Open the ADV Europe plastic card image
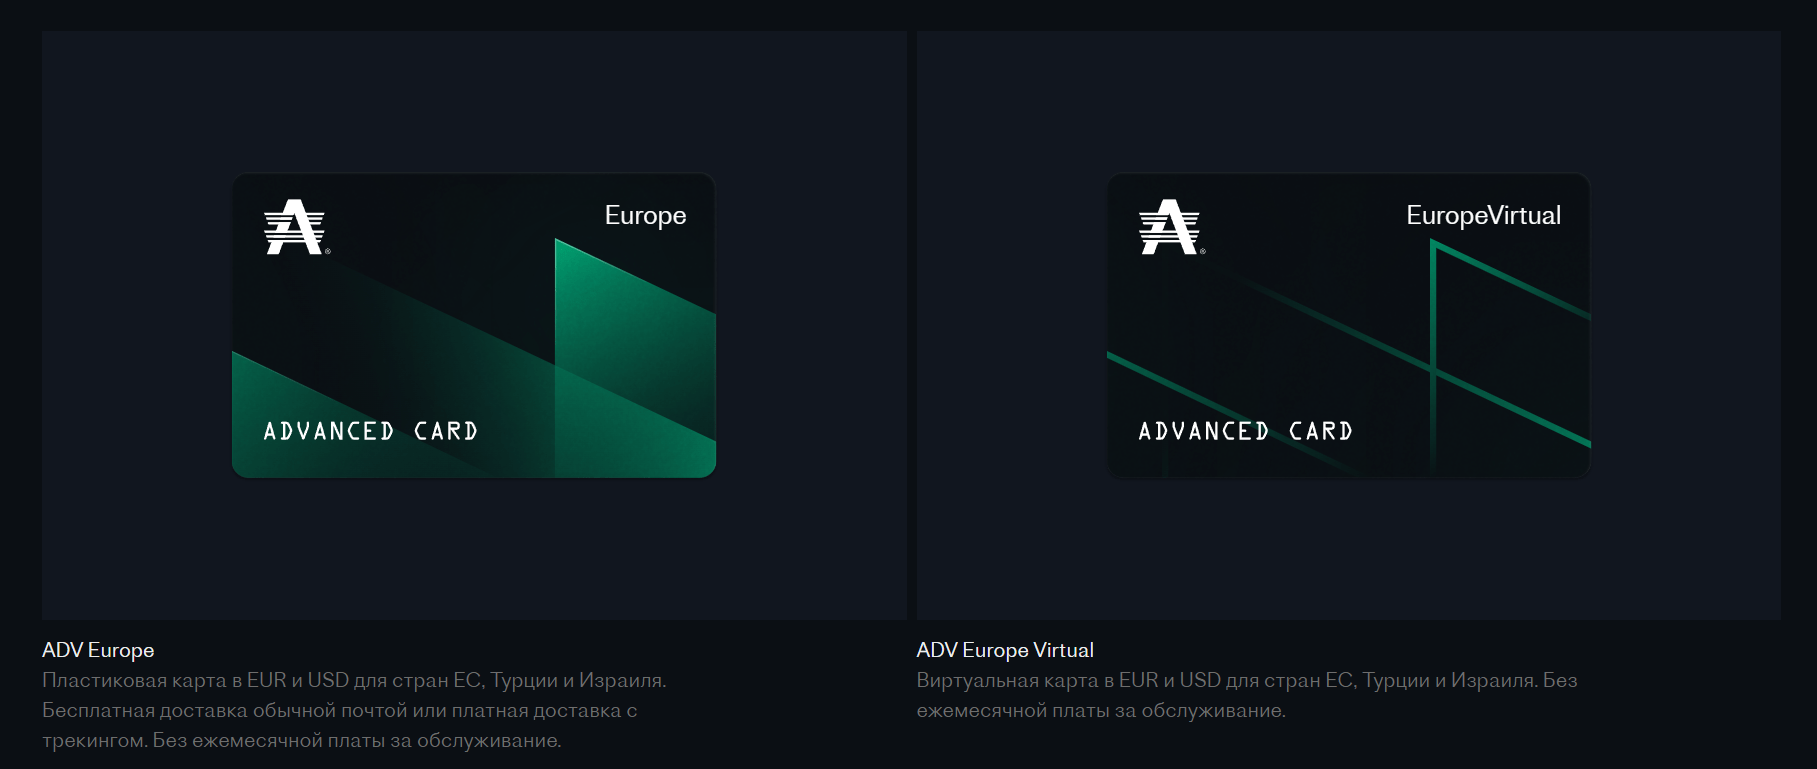The image size is (1817, 769). 474,325
